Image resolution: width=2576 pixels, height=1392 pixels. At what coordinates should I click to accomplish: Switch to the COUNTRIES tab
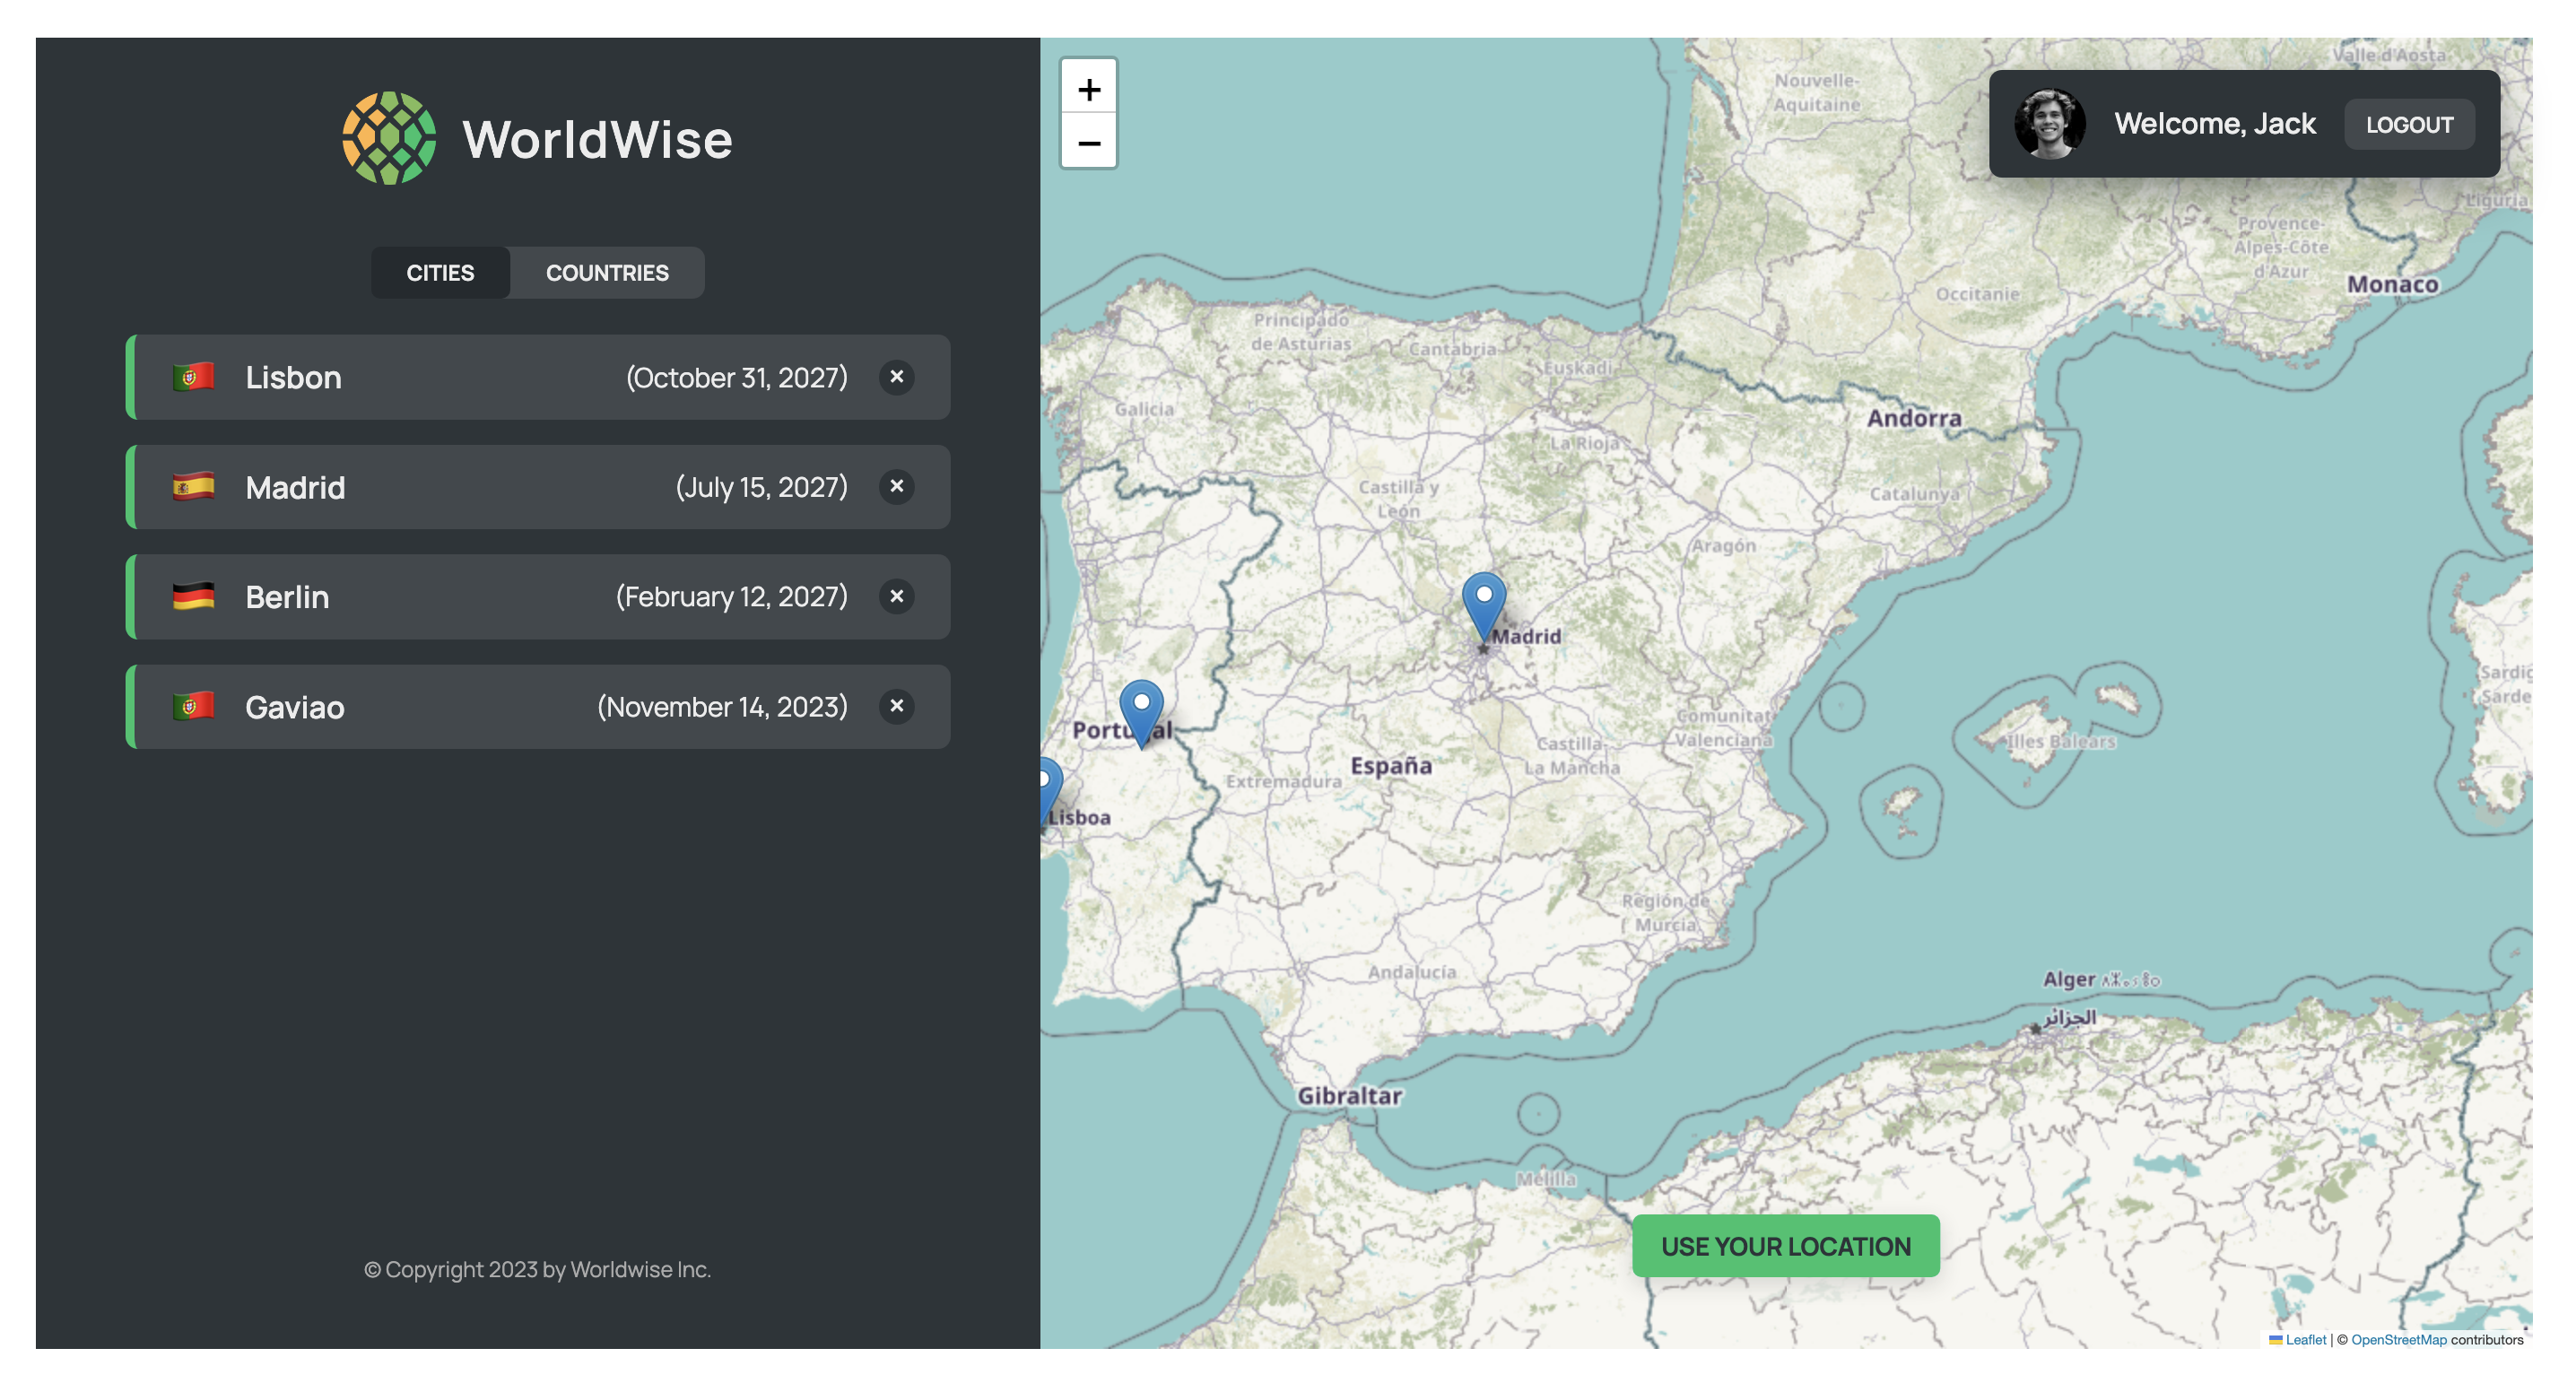(x=606, y=271)
